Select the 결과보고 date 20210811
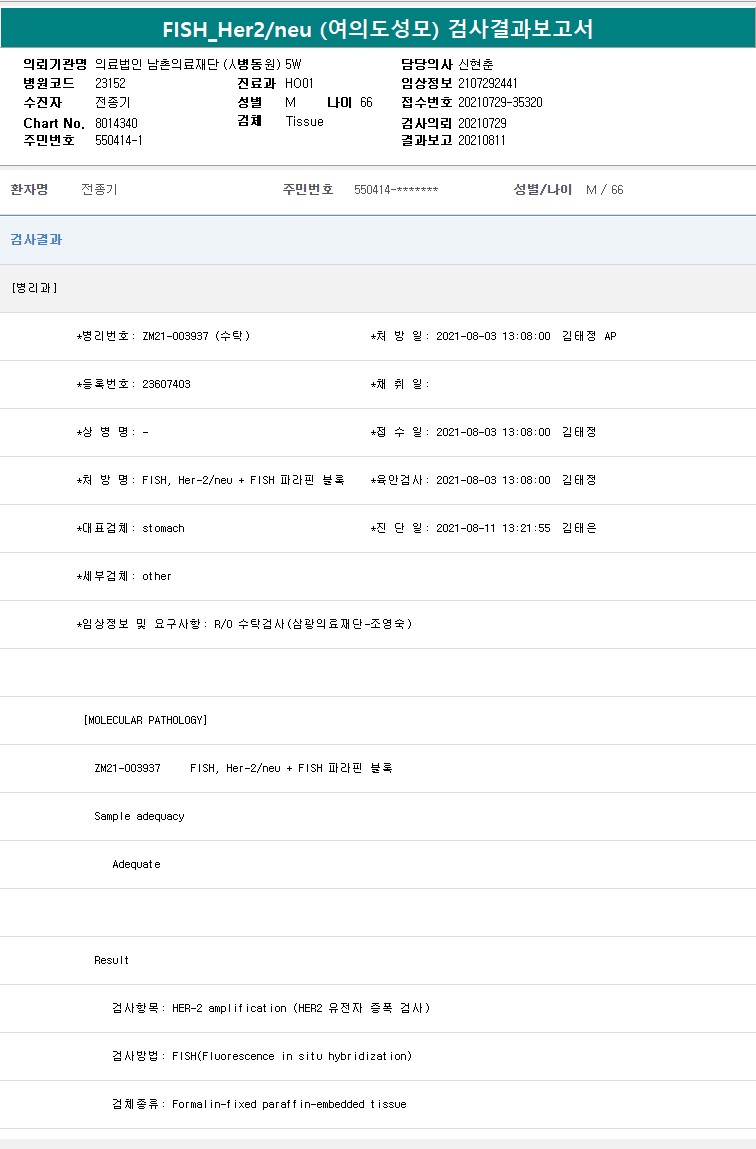Screen dimensions: 756x1149 pyautogui.click(x=482, y=141)
